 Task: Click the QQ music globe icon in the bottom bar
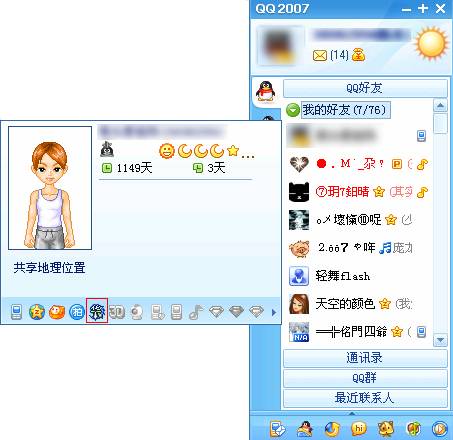coord(413,429)
